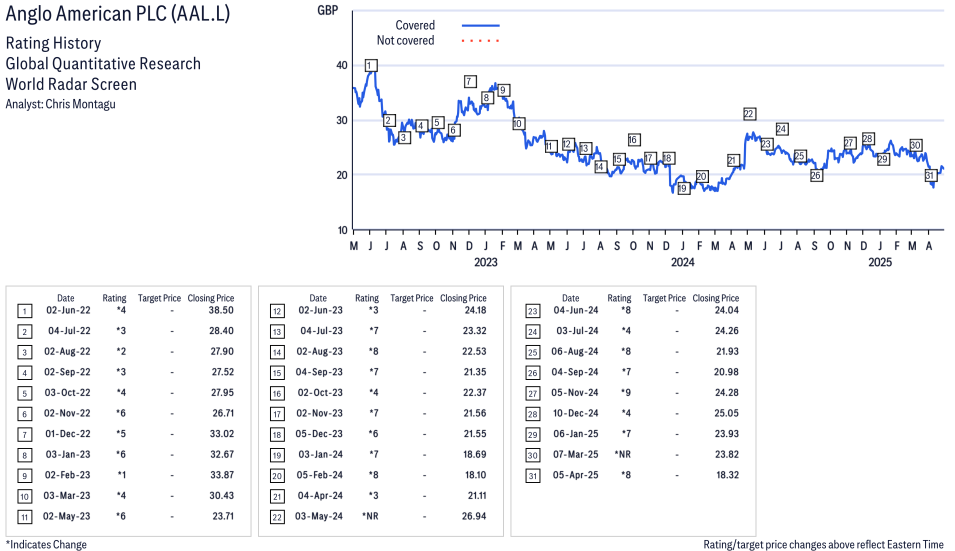Screen dimensions: 955x551
Task: Click the index box for the 02-Jun-22 row
Action: [x=24, y=312]
